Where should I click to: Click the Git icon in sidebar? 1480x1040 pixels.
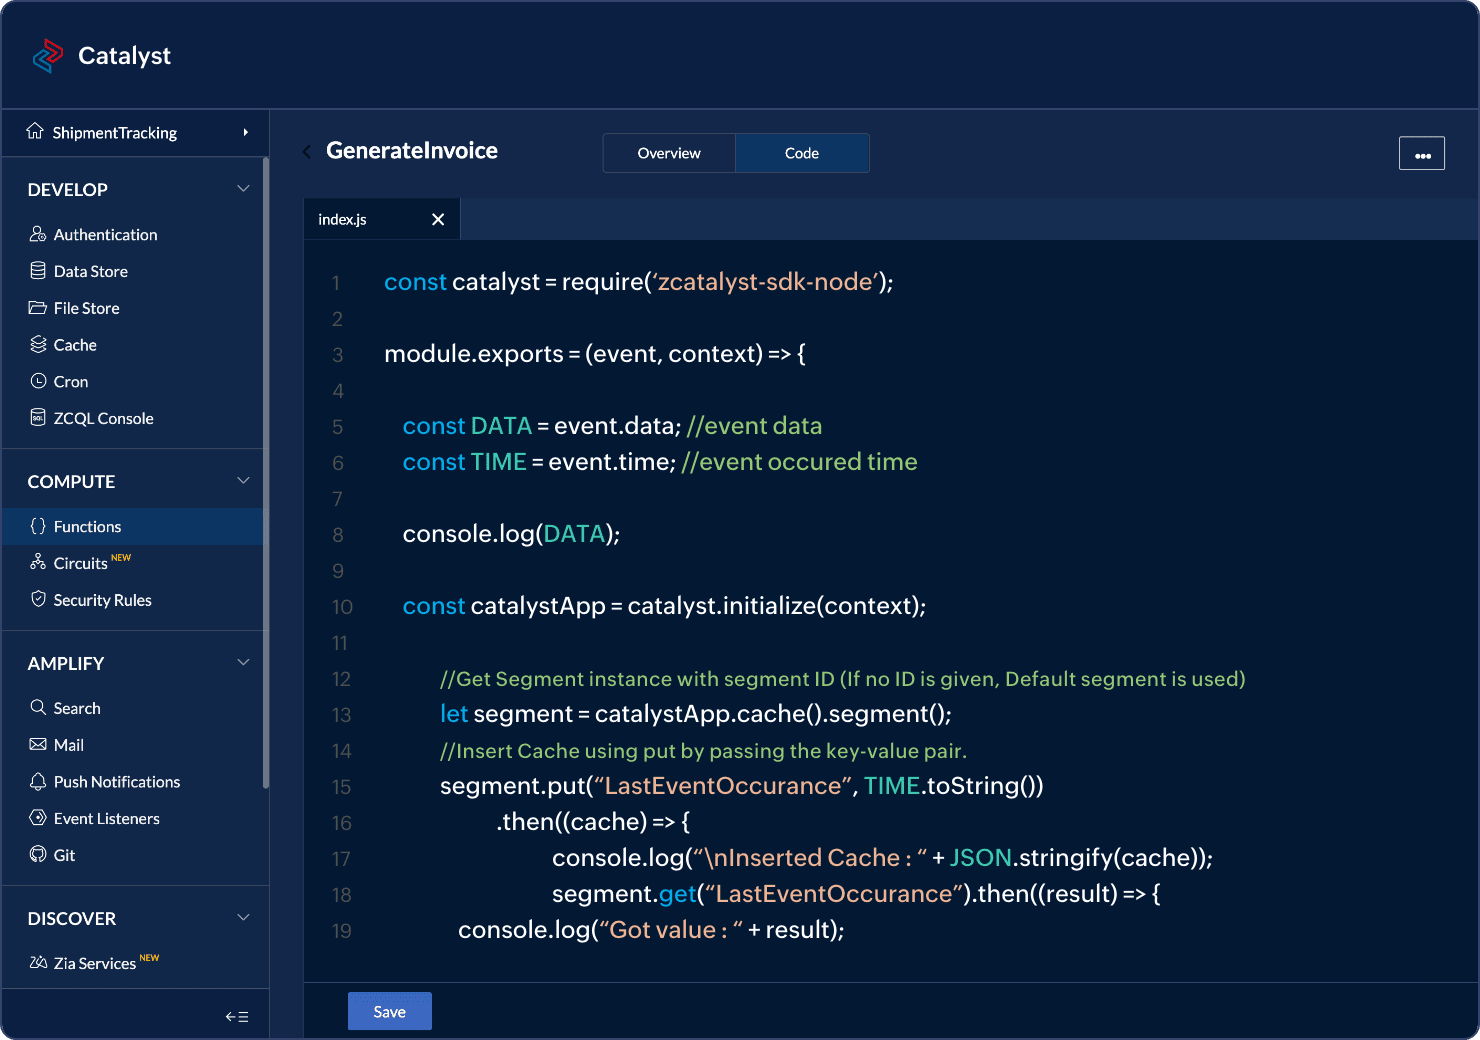coord(38,855)
